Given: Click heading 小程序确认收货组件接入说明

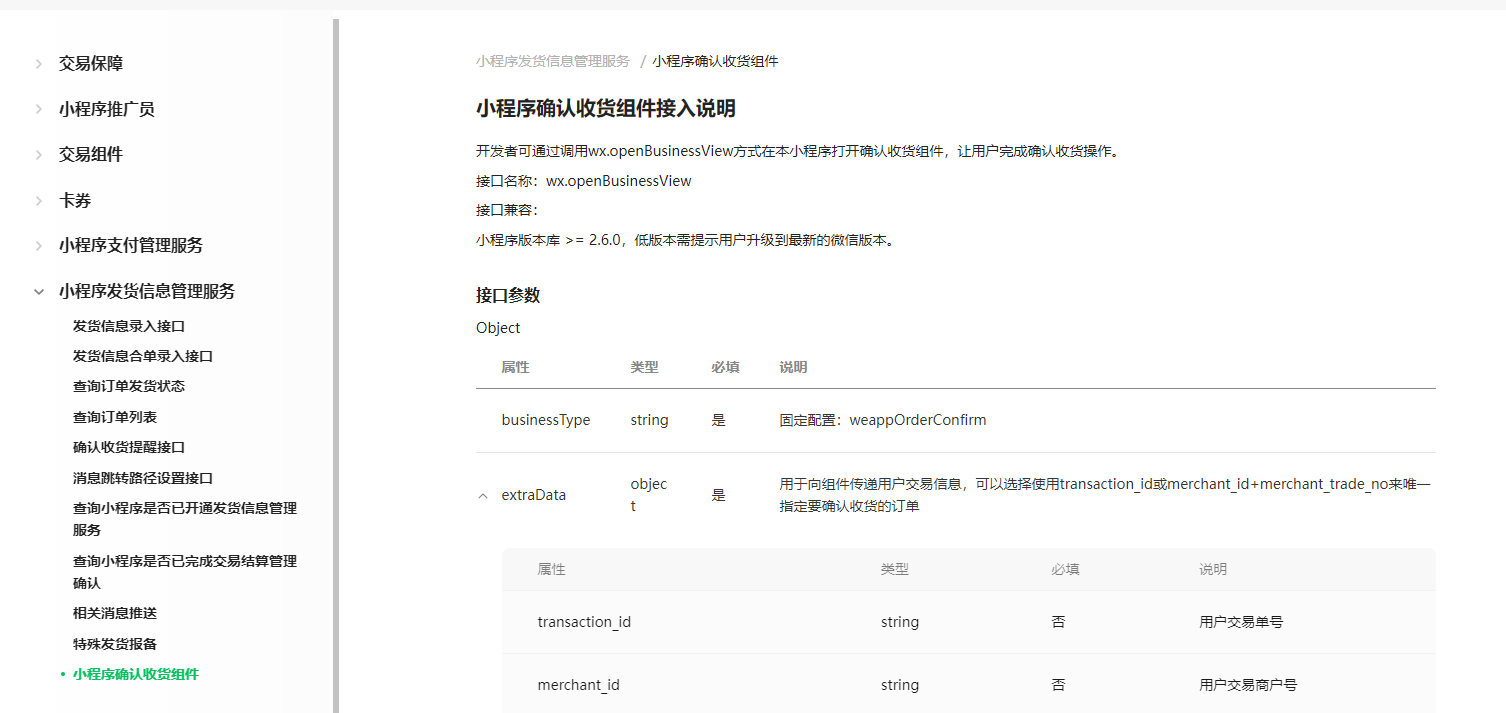Looking at the screenshot, I should click(606, 109).
